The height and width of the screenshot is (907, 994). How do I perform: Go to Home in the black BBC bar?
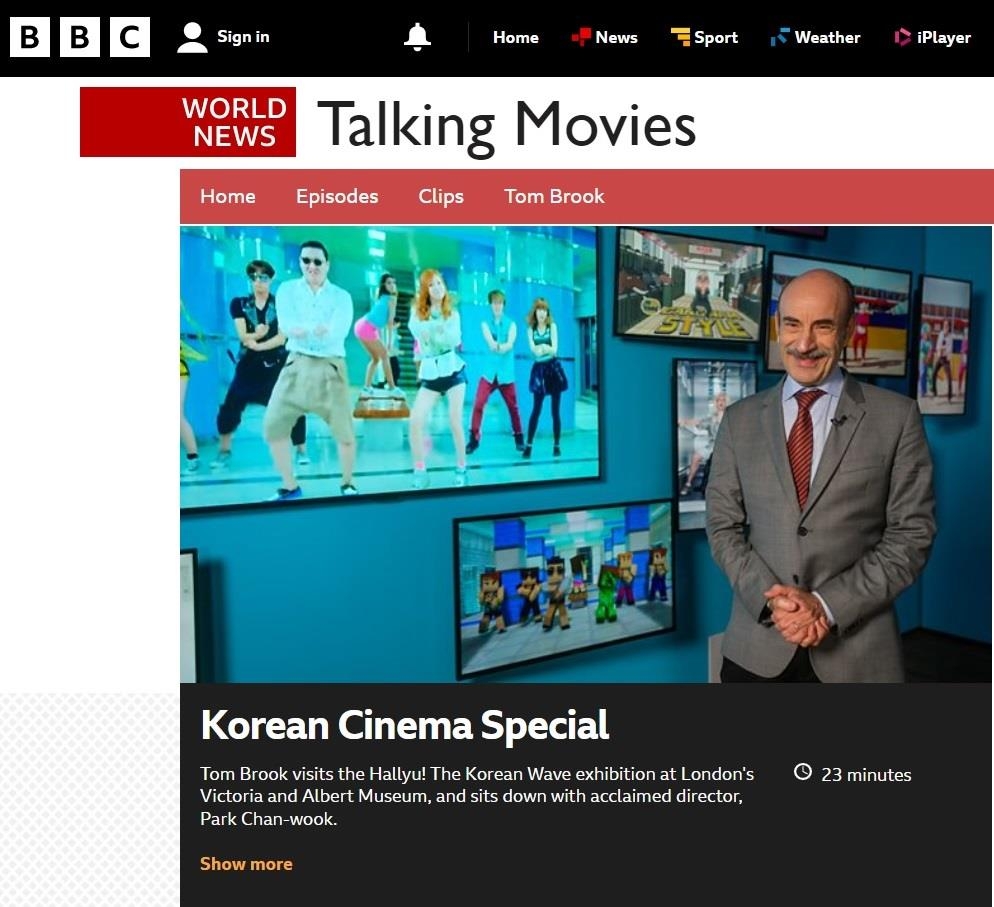(515, 37)
